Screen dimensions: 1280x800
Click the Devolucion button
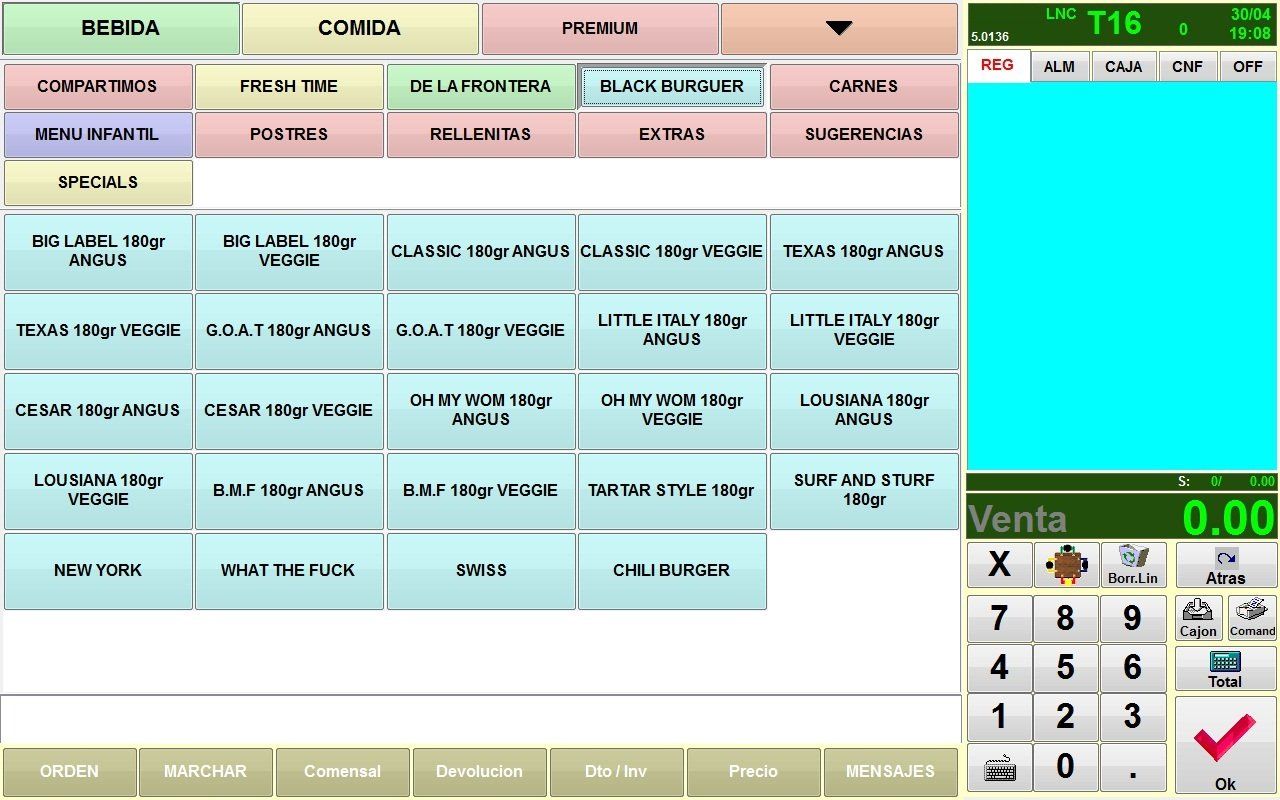pos(480,772)
